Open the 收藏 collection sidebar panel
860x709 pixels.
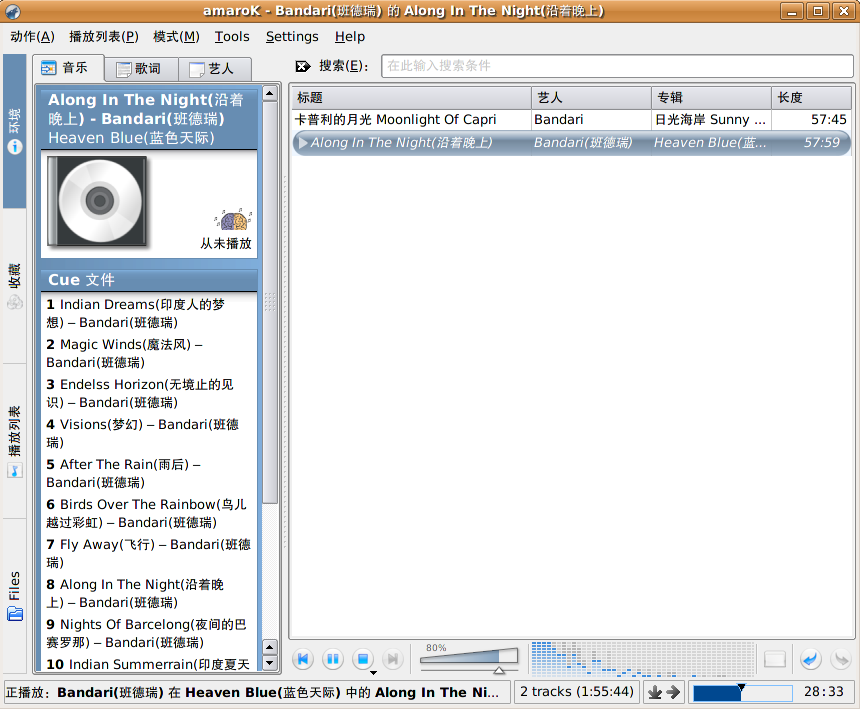pos(14,286)
